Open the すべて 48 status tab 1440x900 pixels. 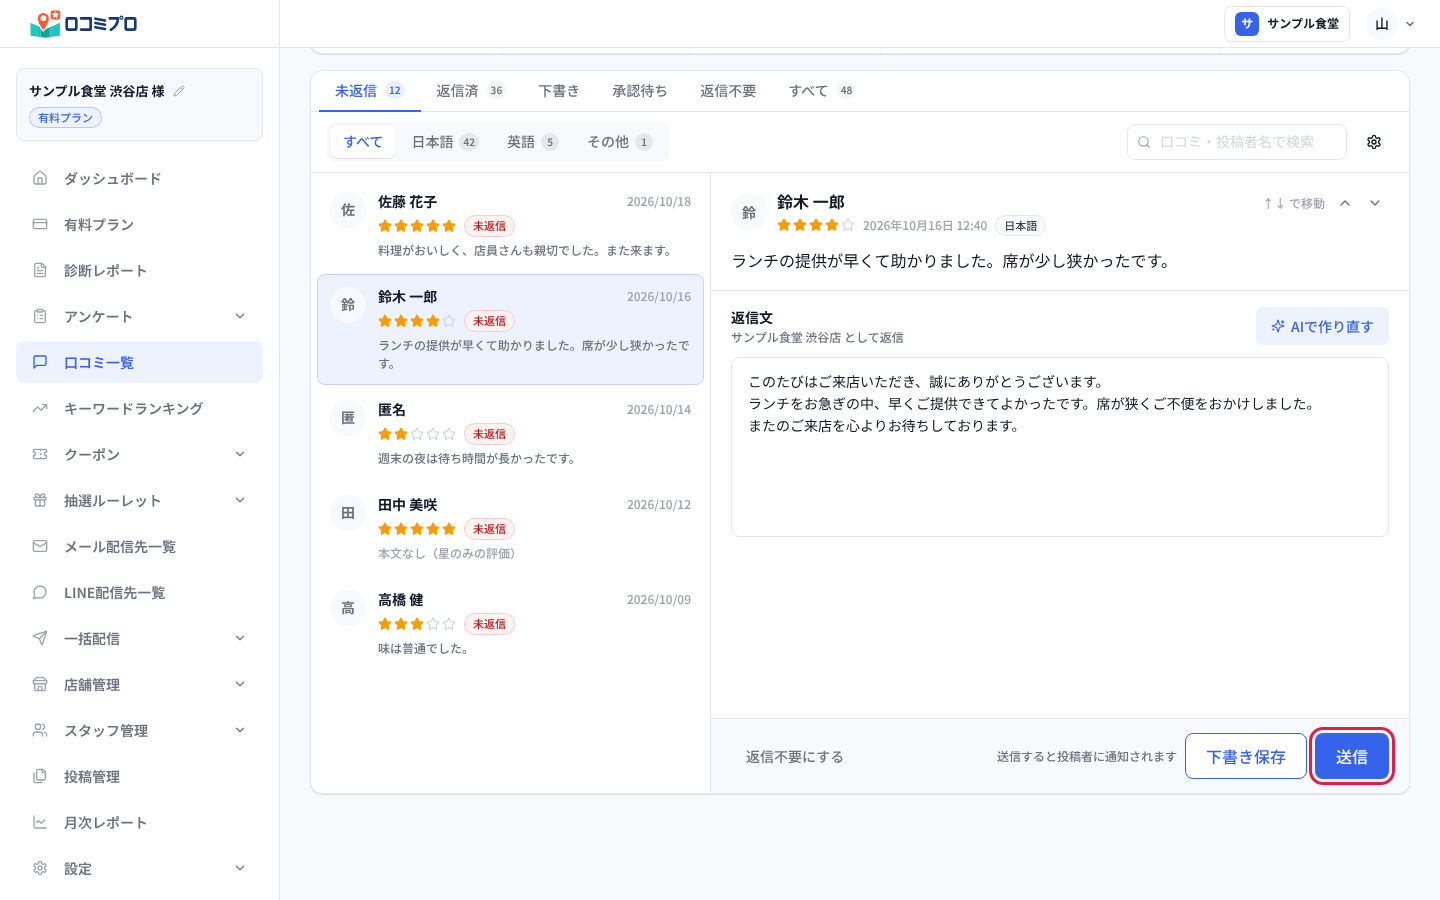point(821,91)
